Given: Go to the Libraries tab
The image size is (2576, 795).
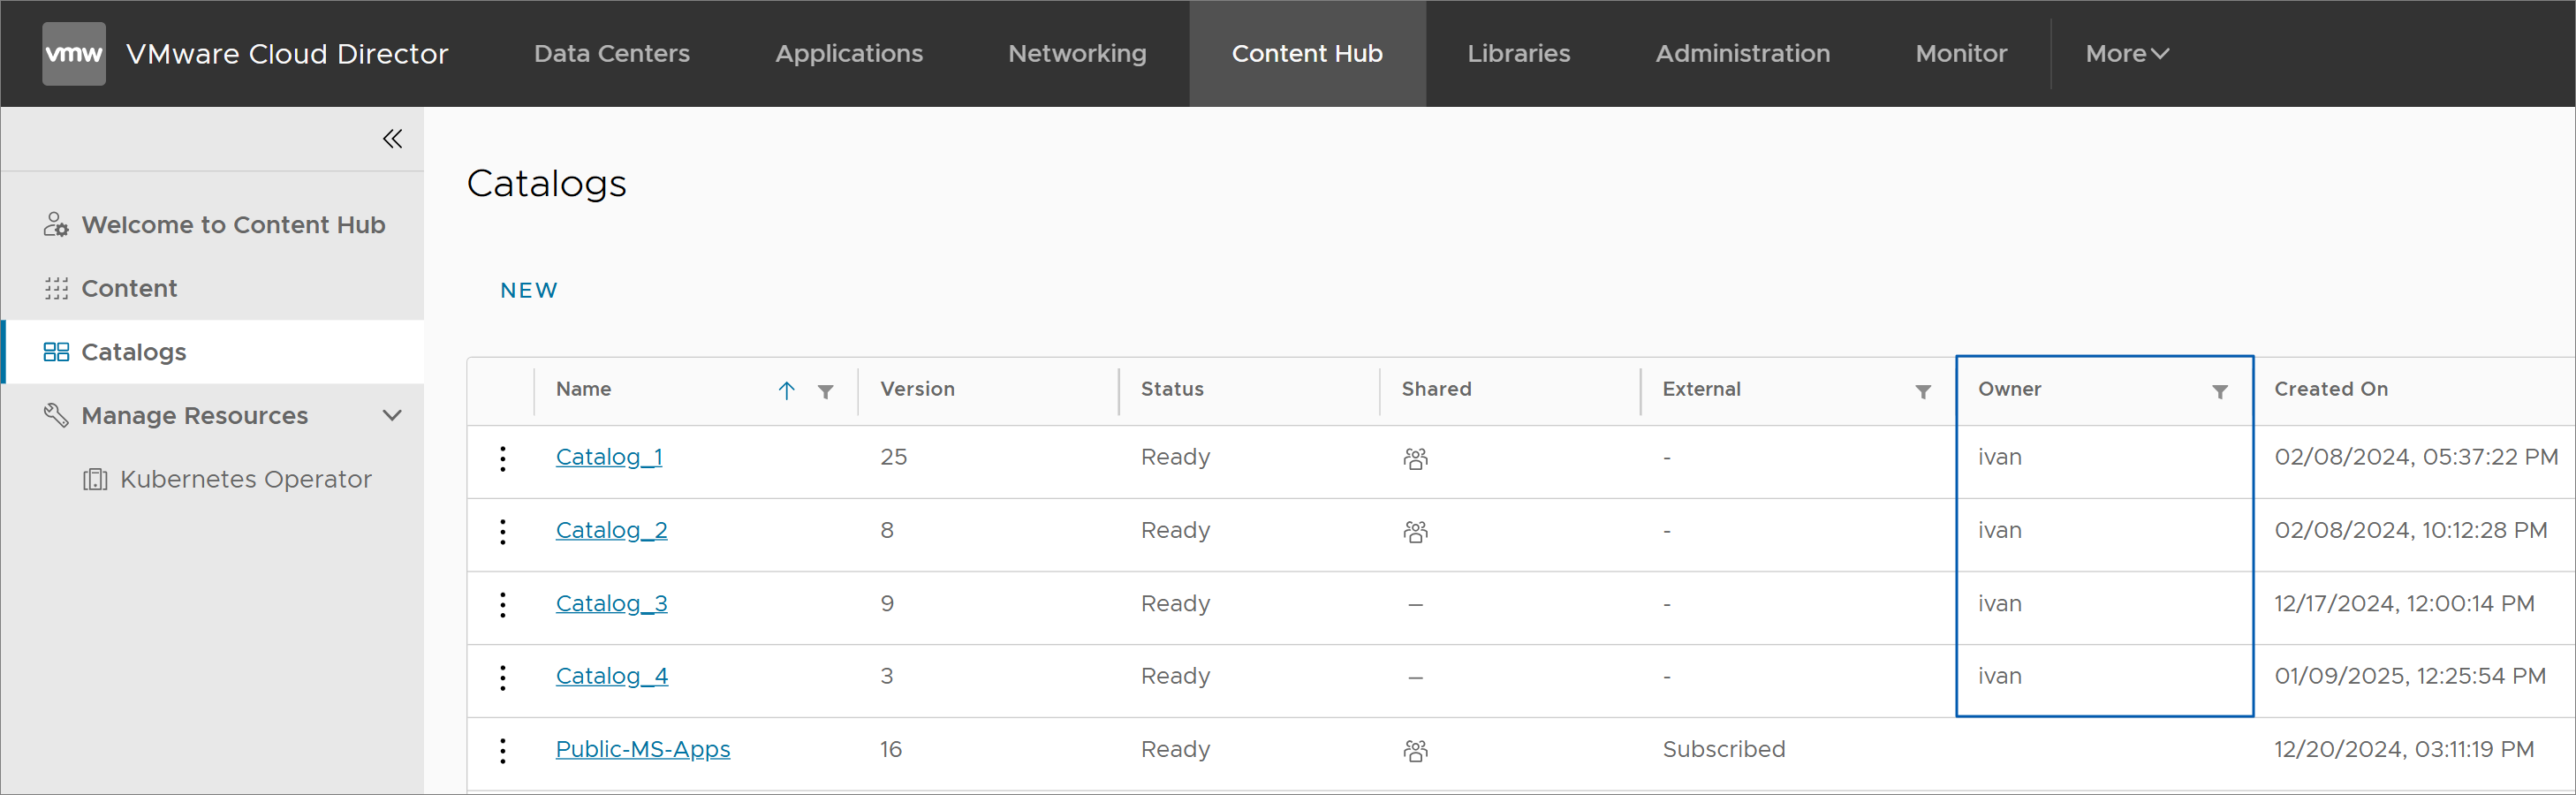Looking at the screenshot, I should (1518, 54).
